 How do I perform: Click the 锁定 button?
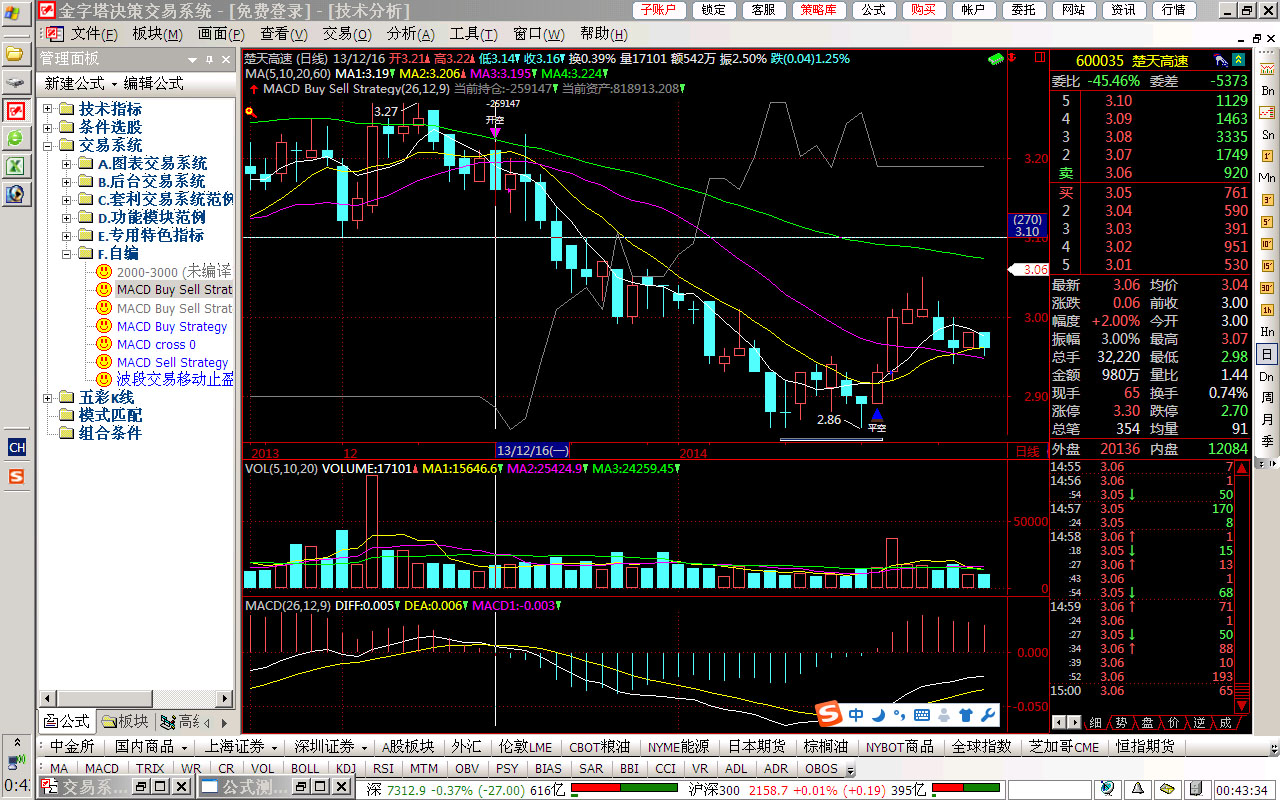pos(714,10)
